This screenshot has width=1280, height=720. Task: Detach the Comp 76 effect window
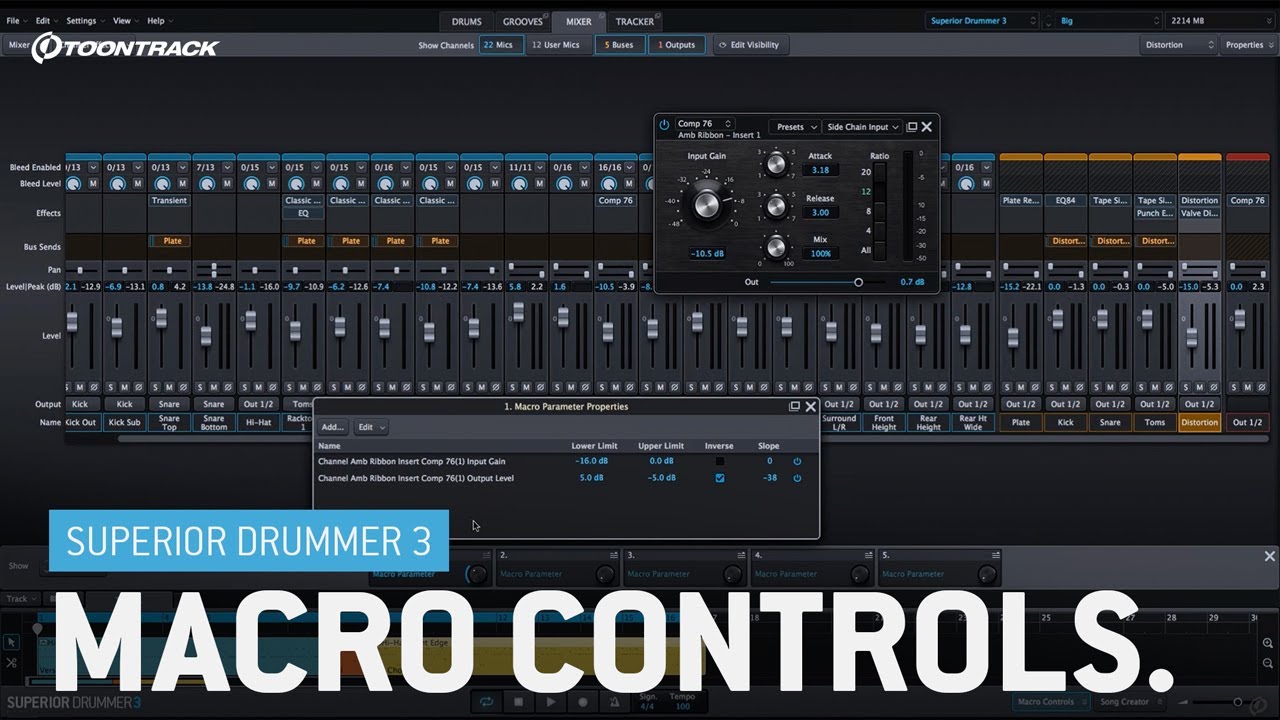coord(911,127)
